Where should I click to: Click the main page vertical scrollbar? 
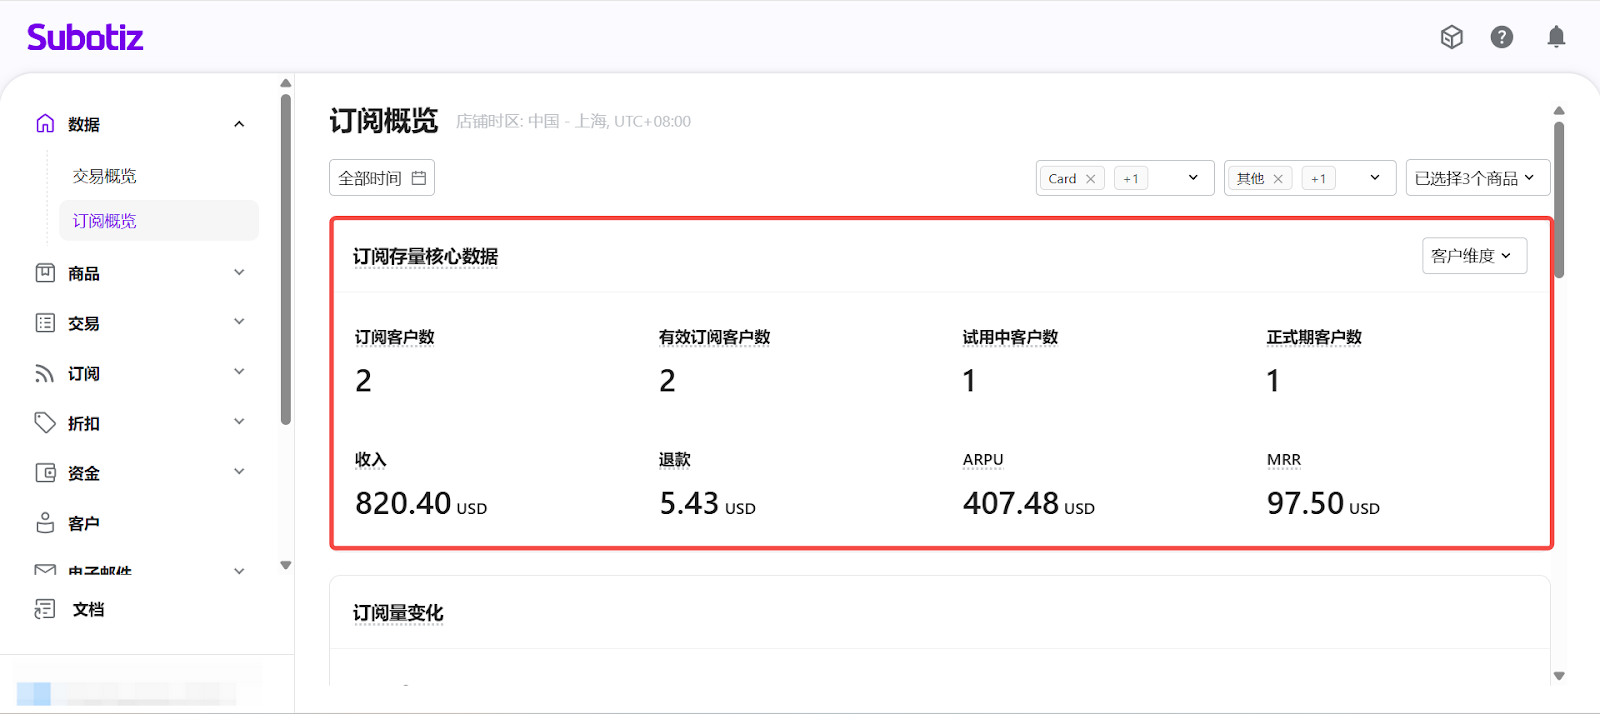(1558, 200)
